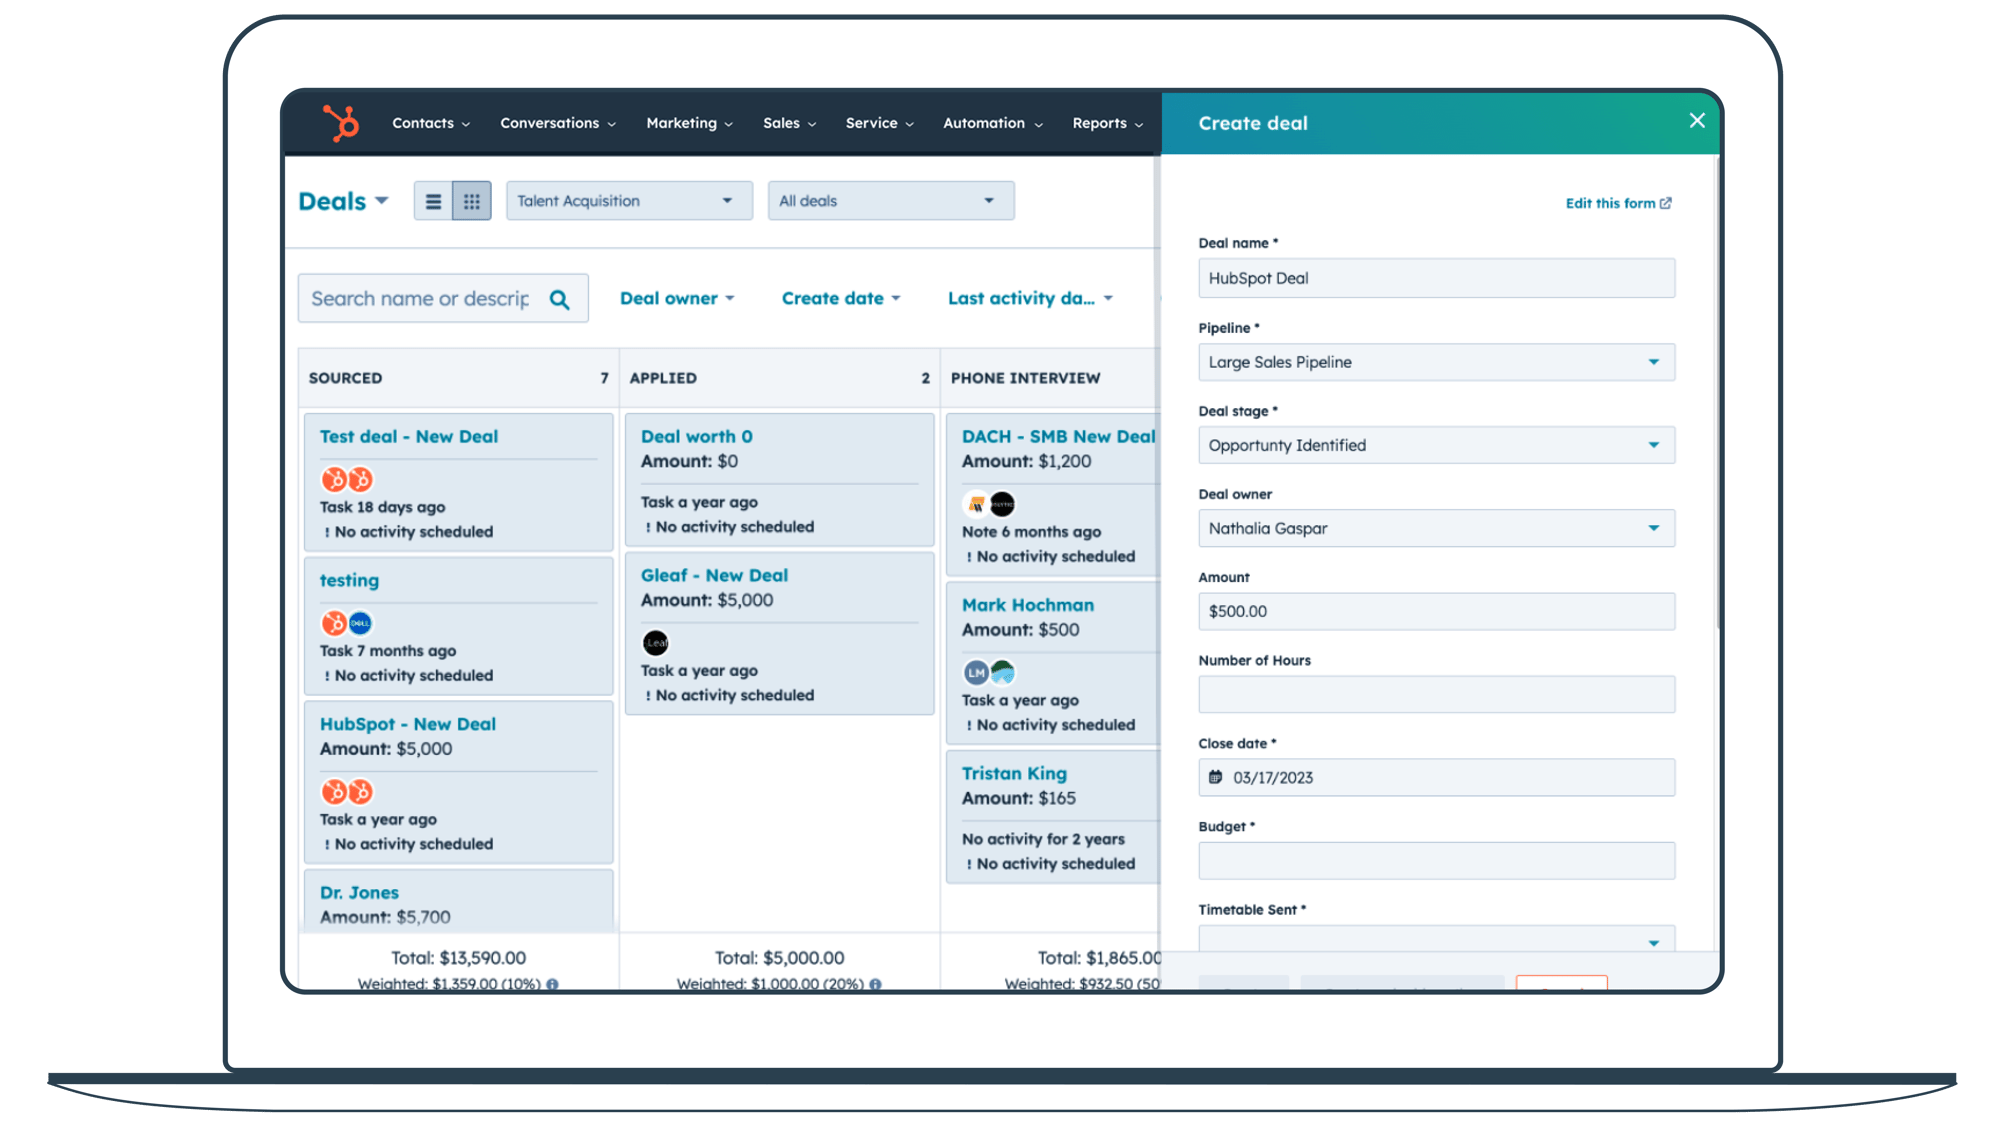The height and width of the screenshot is (1125, 2000).
Task: Click into the Budget input field
Action: [x=1436, y=860]
